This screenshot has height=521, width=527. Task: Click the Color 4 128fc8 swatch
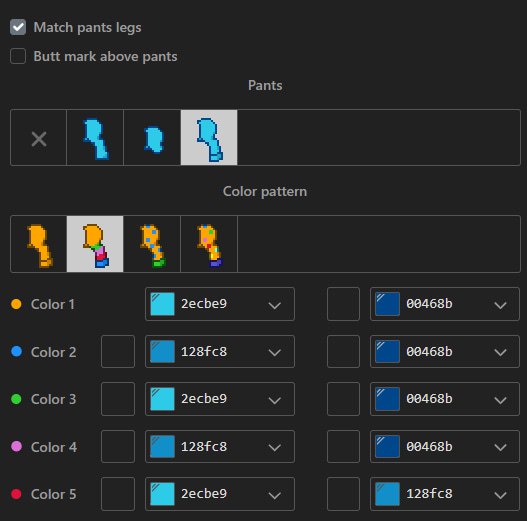pyautogui.click(x=162, y=446)
